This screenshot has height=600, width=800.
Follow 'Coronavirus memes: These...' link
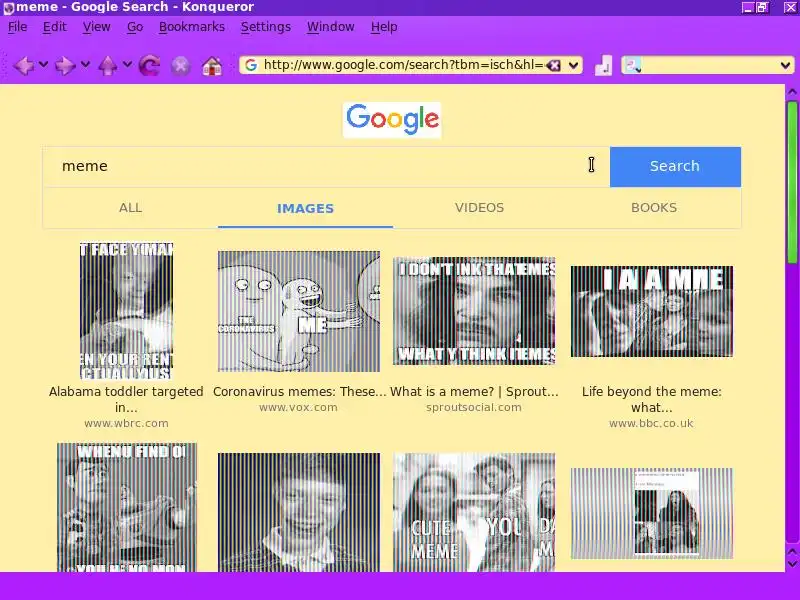coord(299,392)
